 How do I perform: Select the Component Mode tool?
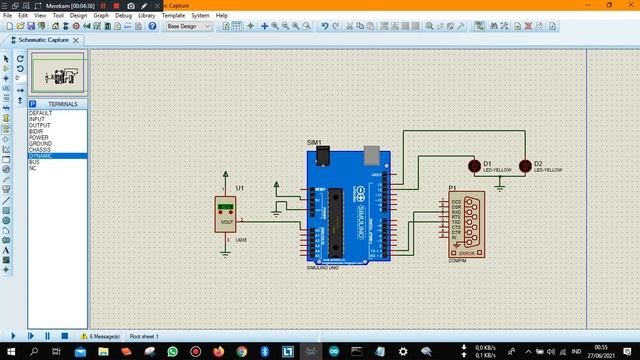6,69
